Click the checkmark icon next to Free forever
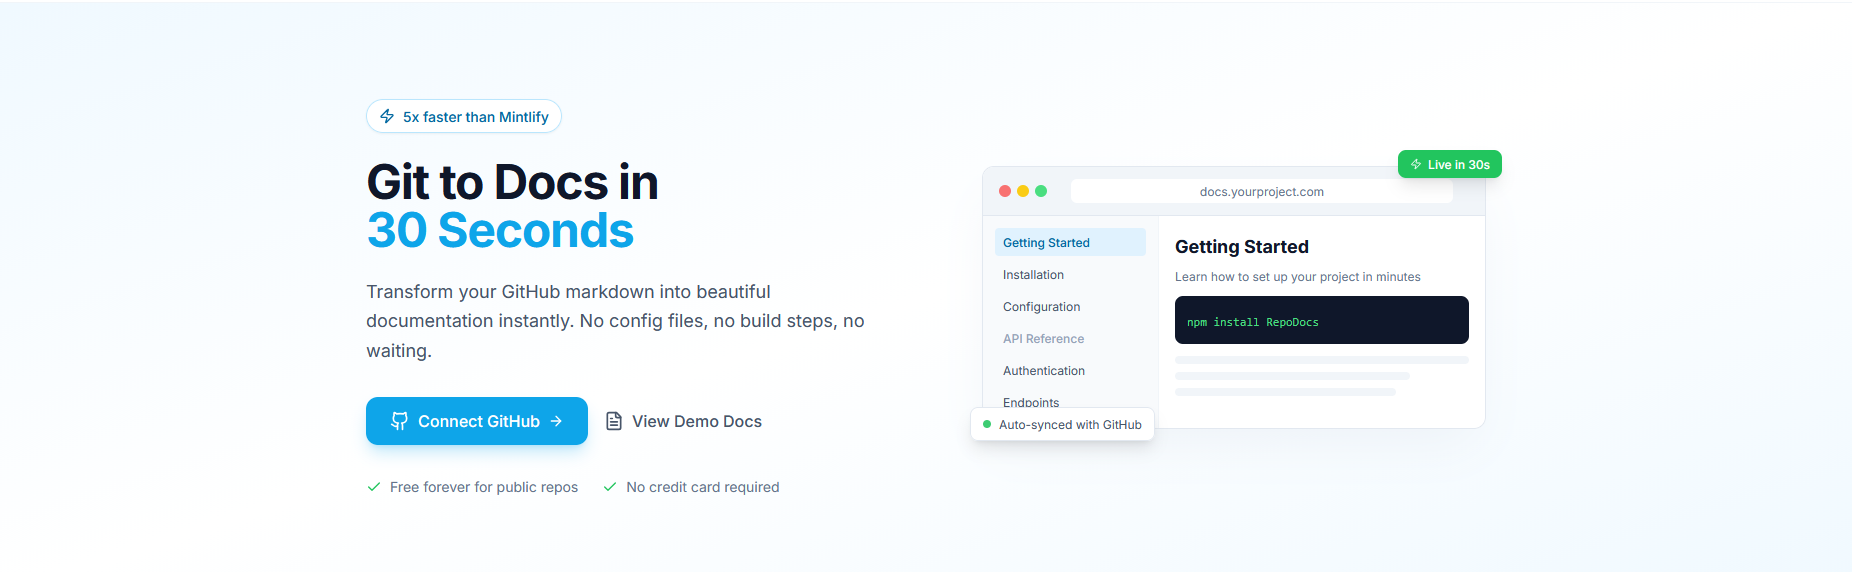 374,487
